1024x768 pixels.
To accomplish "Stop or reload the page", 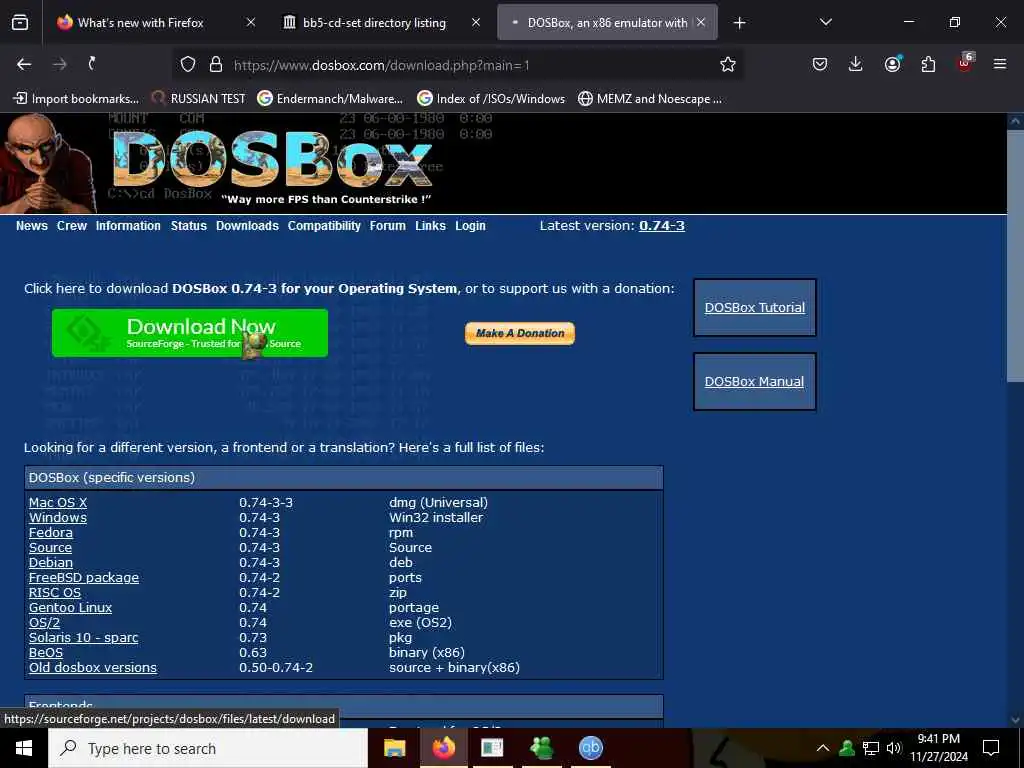I will [92, 63].
